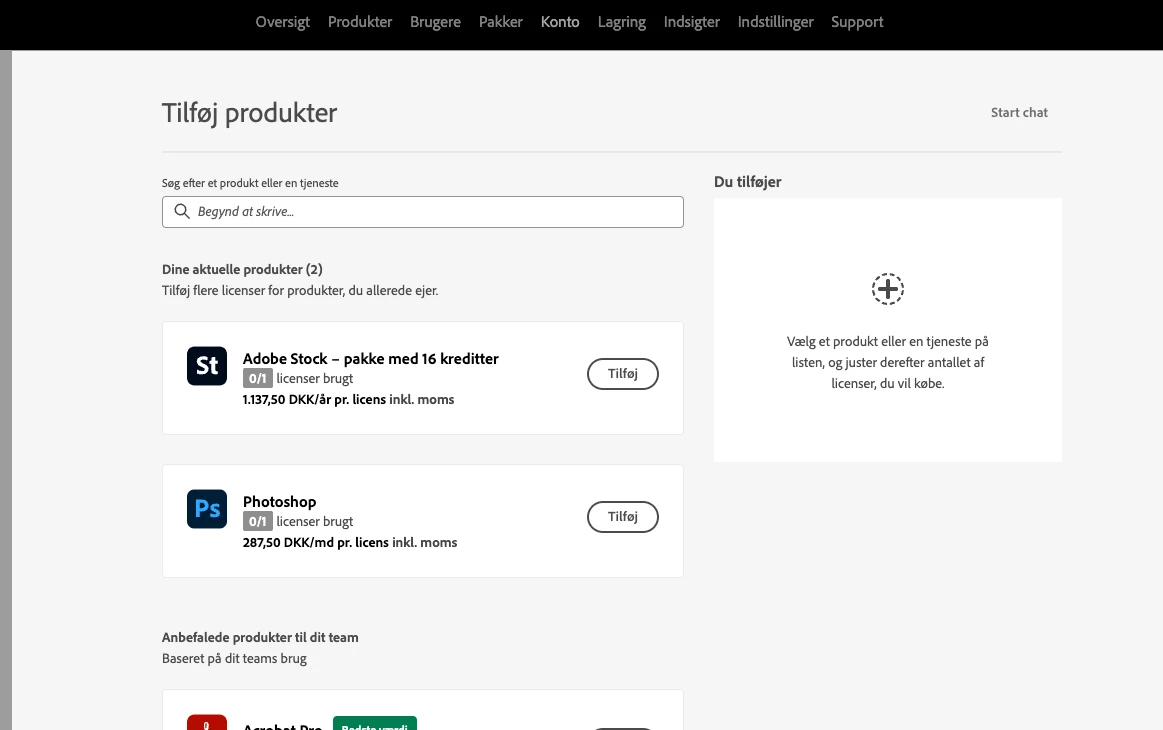This screenshot has height=730, width=1163.
Task: Open the Oversigt menu item
Action: tap(283, 22)
